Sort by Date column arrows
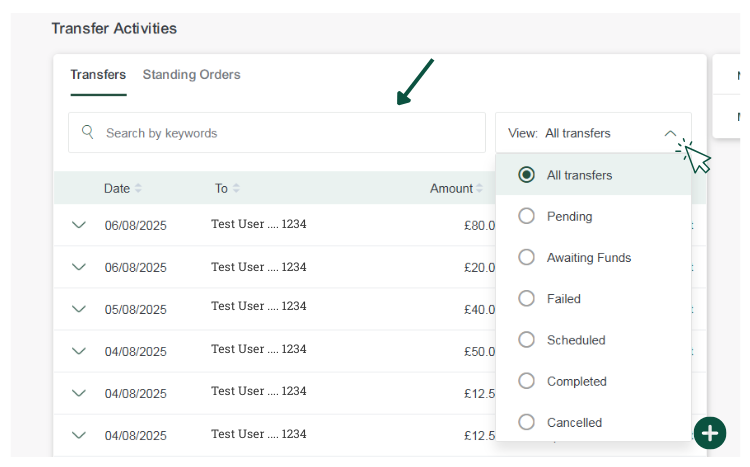Viewport: 750px width, 467px height. click(138, 189)
